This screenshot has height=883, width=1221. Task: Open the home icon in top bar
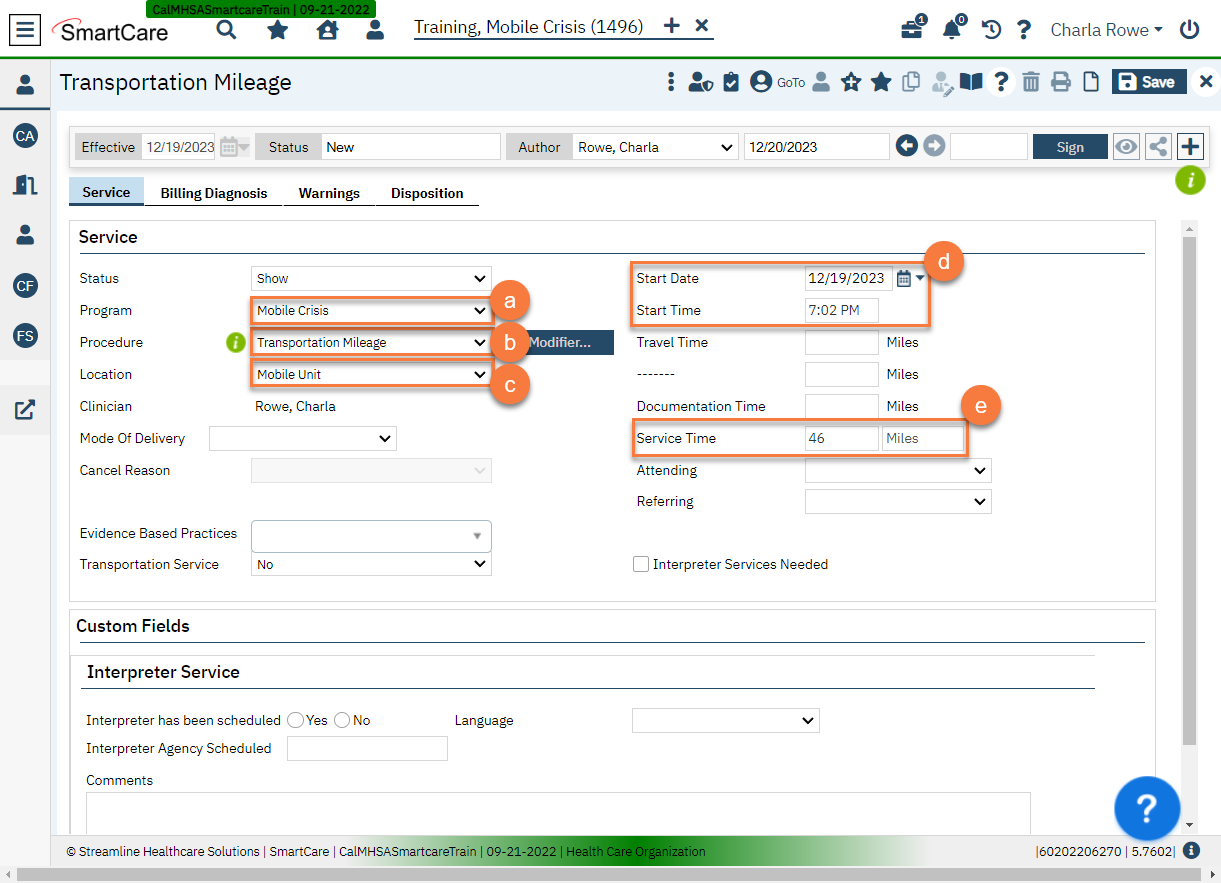327,30
